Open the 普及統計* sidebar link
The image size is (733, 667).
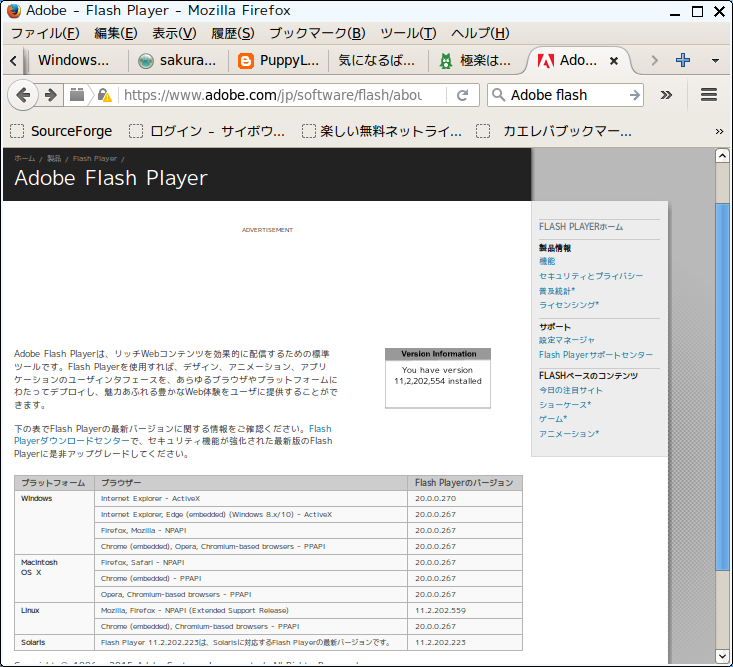pos(557,291)
